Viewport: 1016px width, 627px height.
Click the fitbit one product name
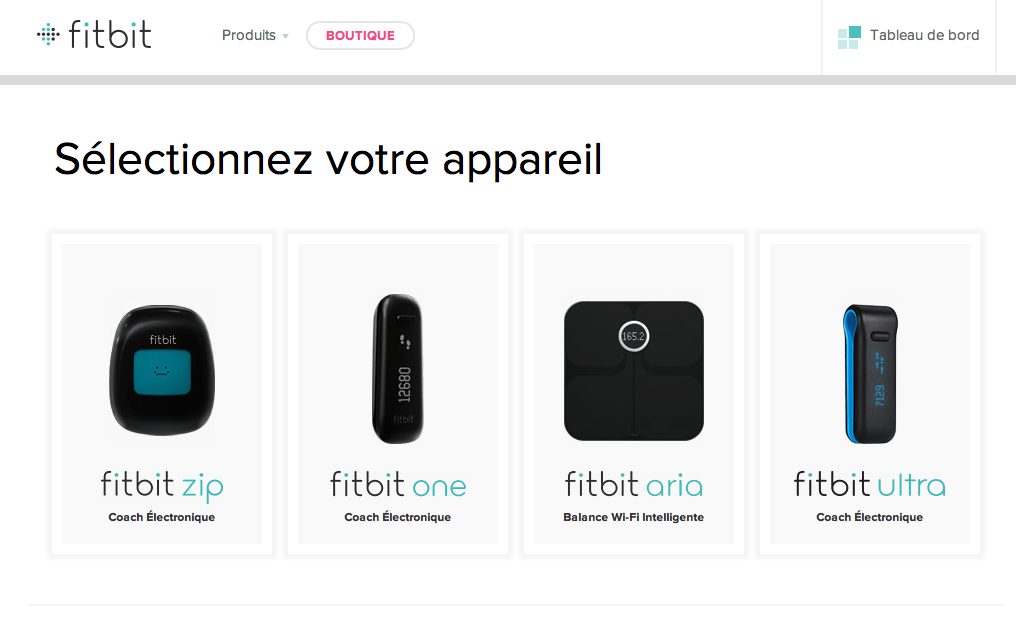[x=398, y=484]
